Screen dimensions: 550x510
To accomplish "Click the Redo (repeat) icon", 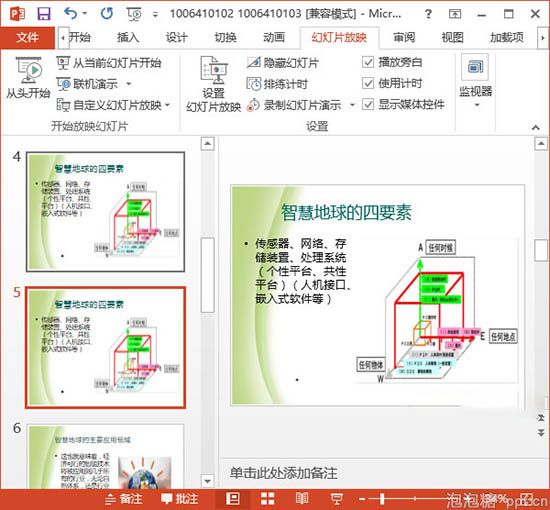I will click(107, 14).
